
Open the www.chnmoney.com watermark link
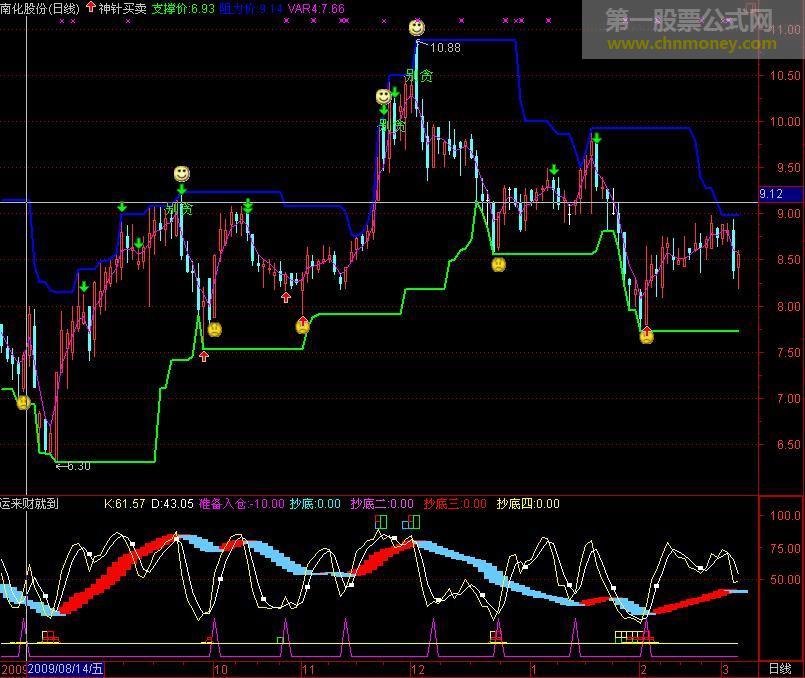690,45
